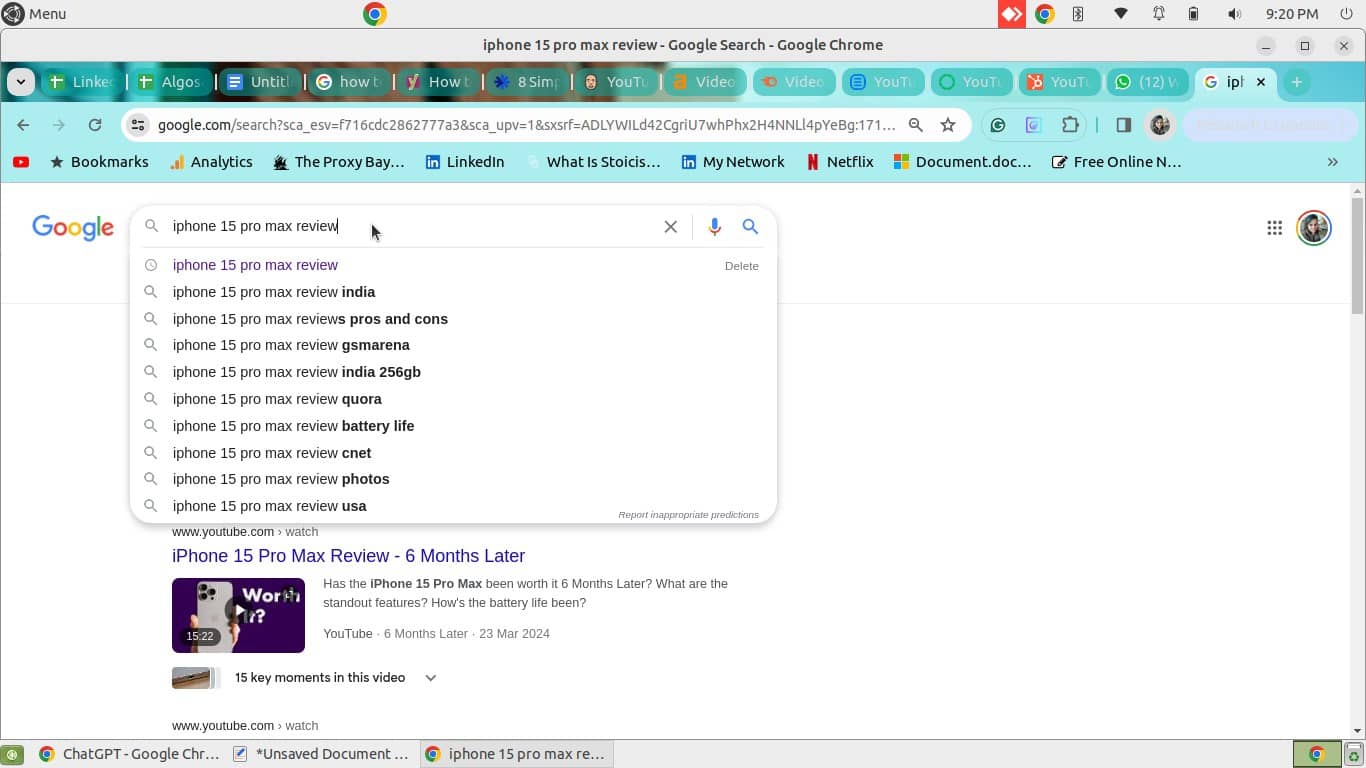Switch to ChatGPT - Google Chrome taskbar window

pos(128,754)
